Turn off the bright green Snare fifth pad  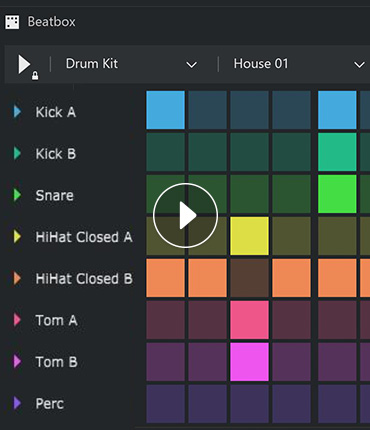click(337, 194)
